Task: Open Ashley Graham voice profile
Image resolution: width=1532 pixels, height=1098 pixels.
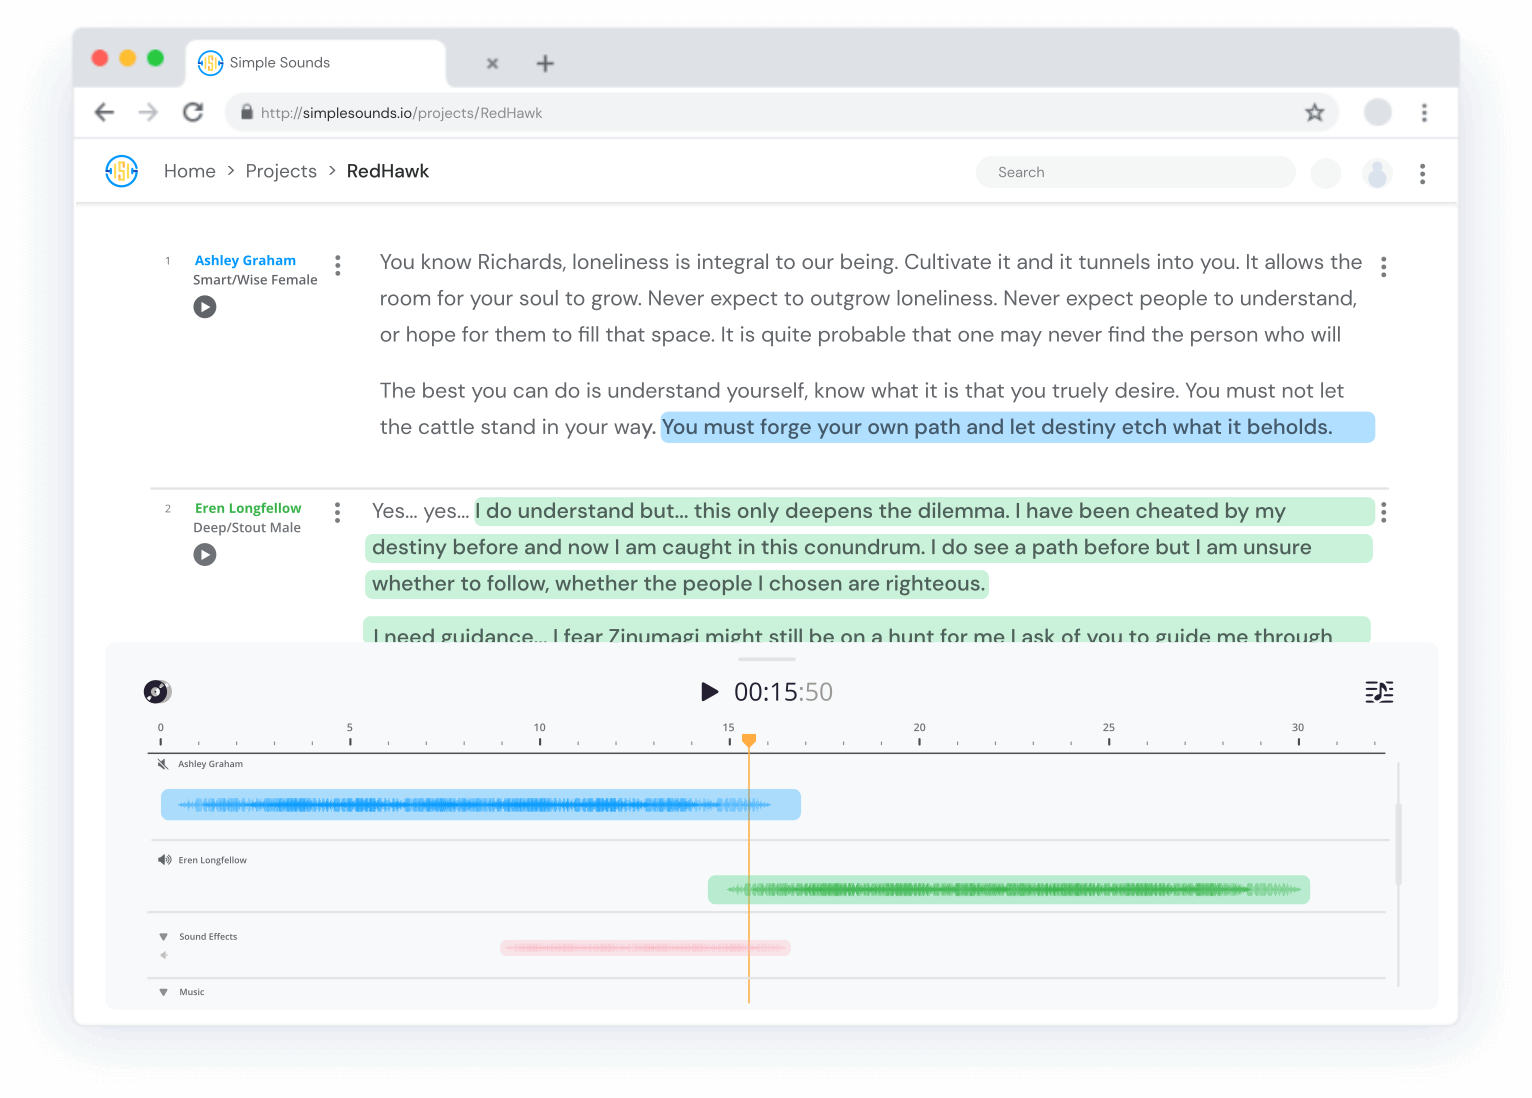Action: click(x=245, y=260)
